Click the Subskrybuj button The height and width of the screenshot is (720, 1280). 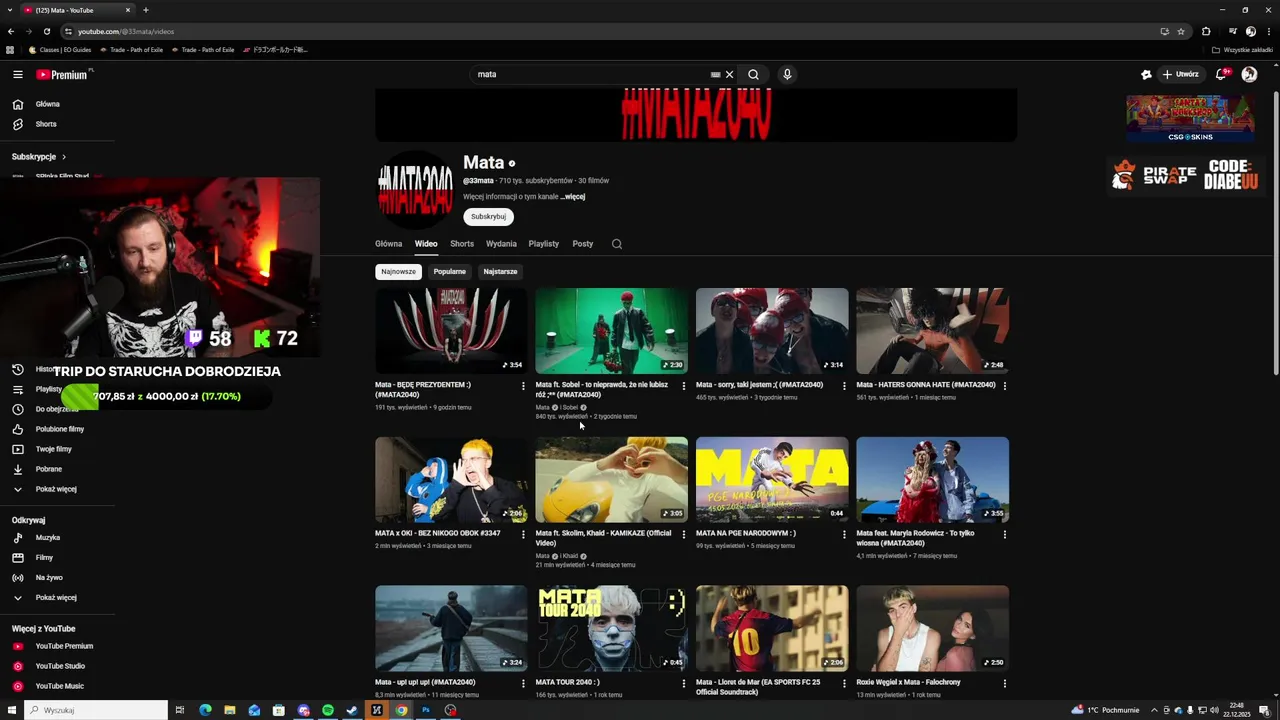coord(488,216)
